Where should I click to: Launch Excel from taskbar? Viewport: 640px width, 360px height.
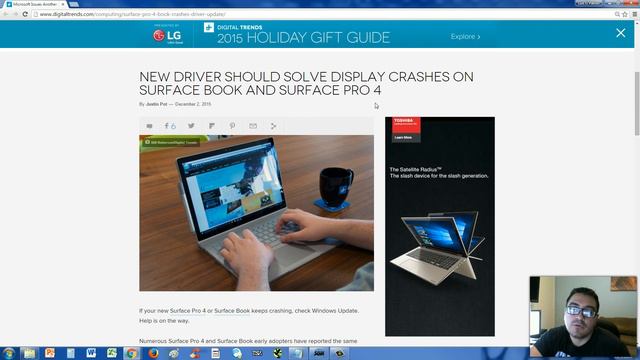(x=111, y=353)
